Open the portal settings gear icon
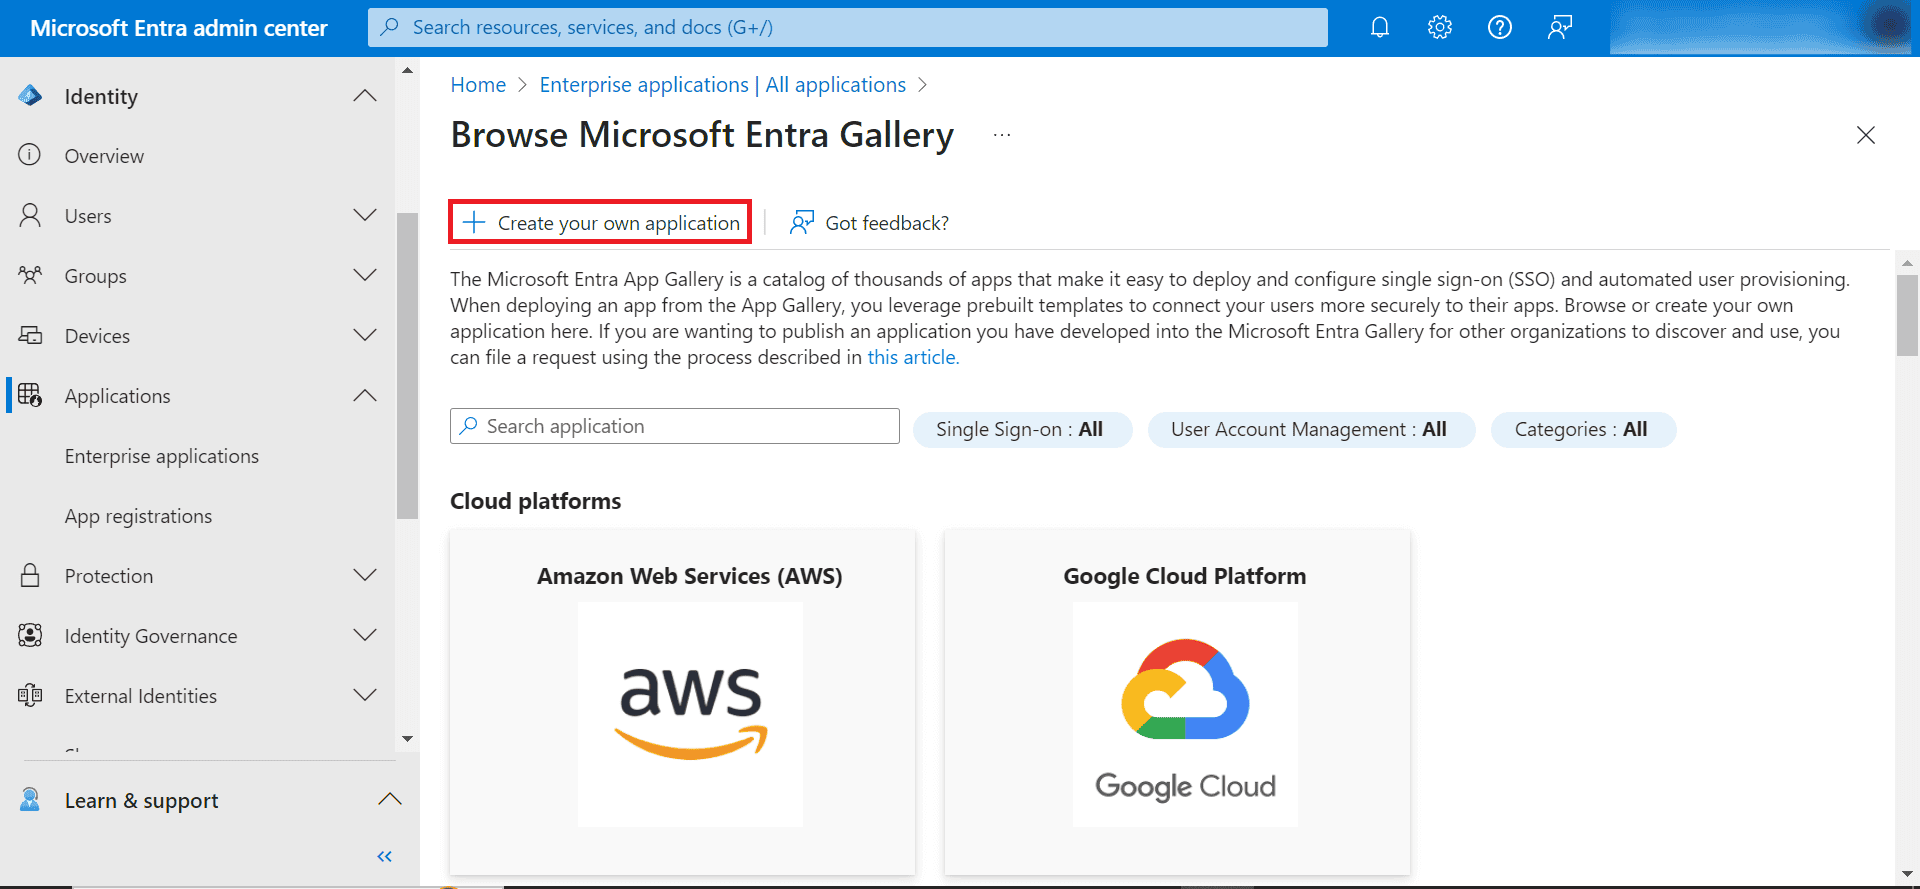Viewport: 1920px width, 889px height. coord(1439,27)
